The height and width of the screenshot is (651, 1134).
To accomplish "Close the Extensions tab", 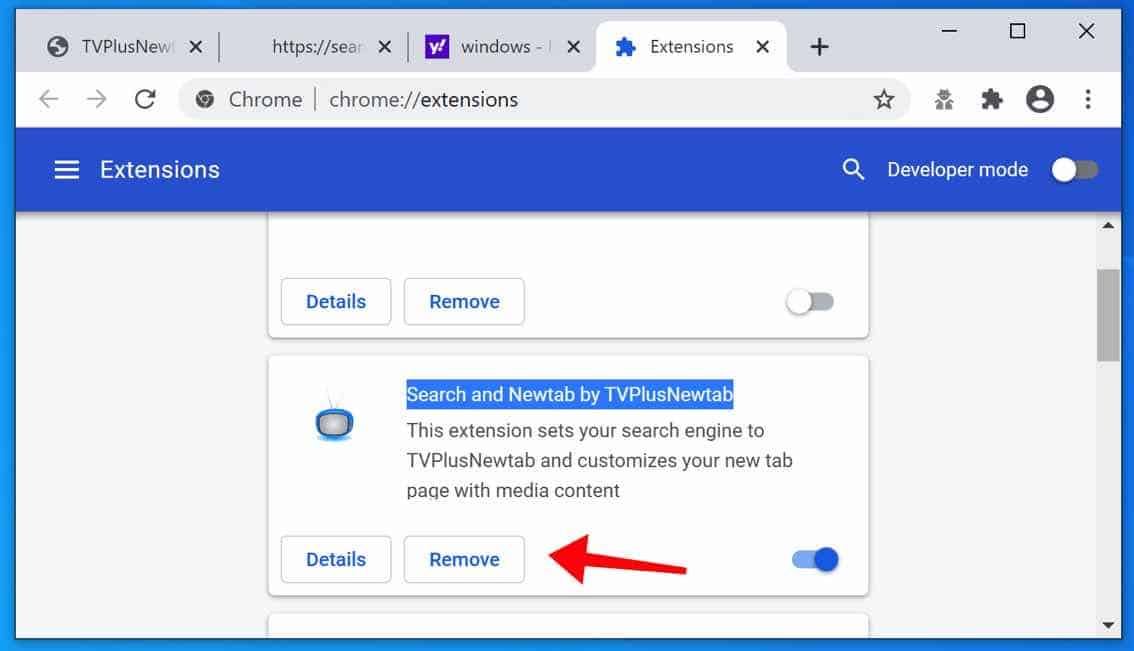I will click(x=762, y=47).
